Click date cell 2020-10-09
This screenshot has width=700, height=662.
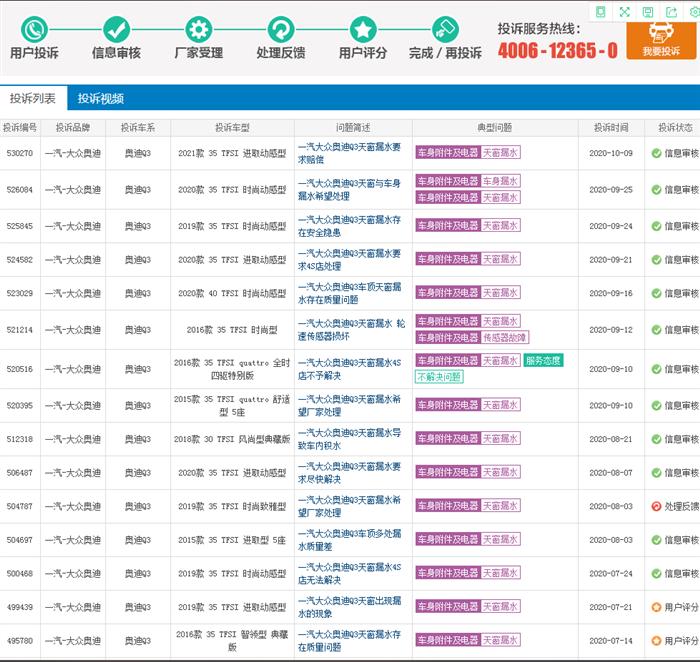point(611,153)
